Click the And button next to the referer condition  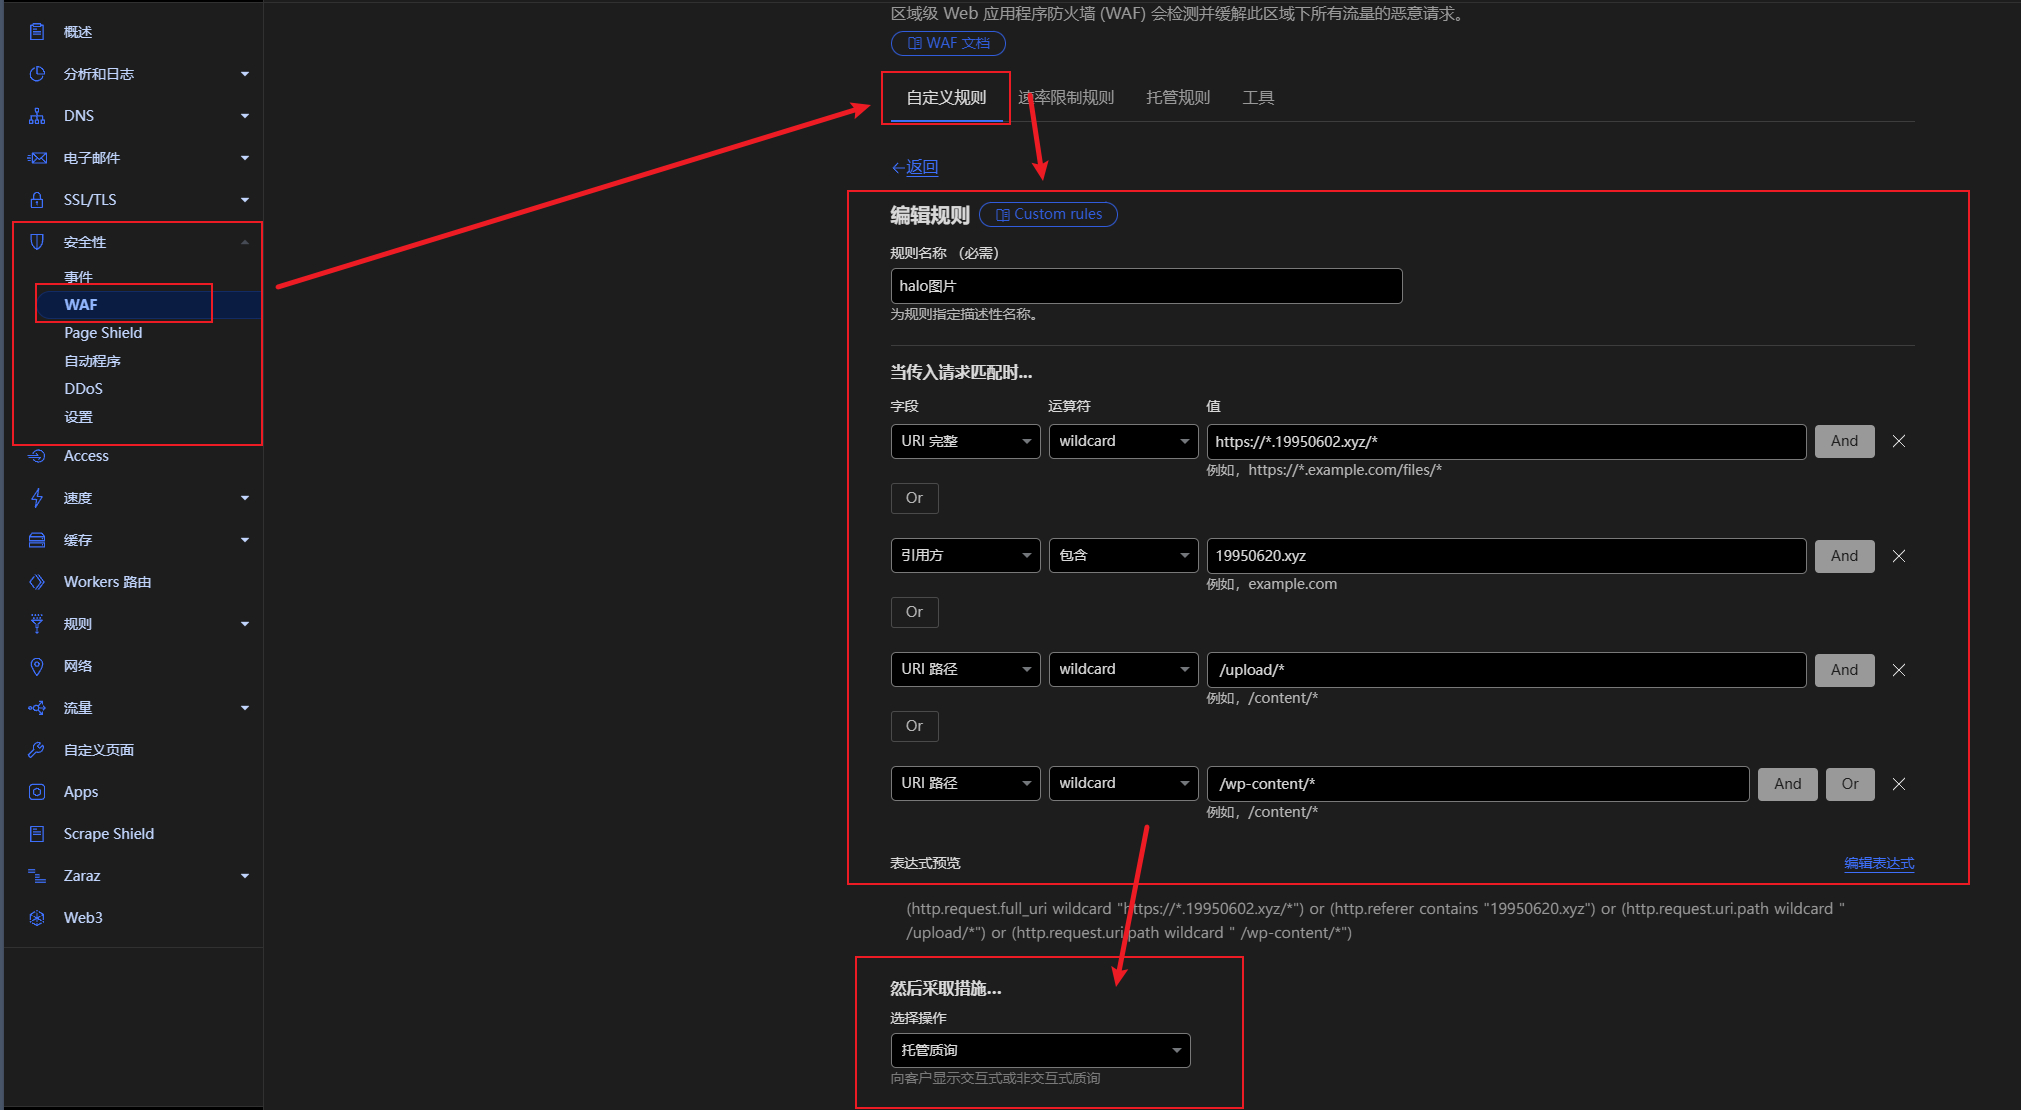pyautogui.click(x=1844, y=555)
